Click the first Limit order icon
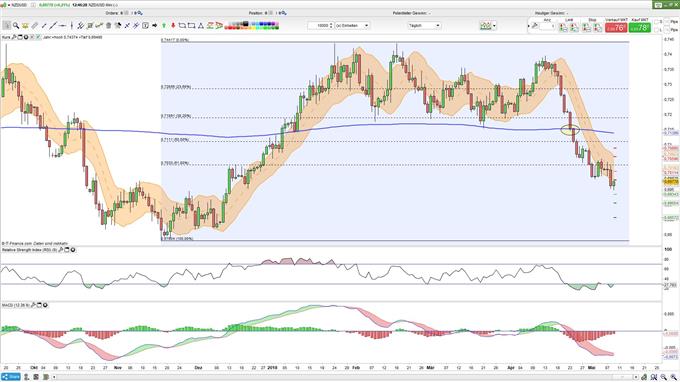This screenshot has height=382, width=680. (562, 28)
